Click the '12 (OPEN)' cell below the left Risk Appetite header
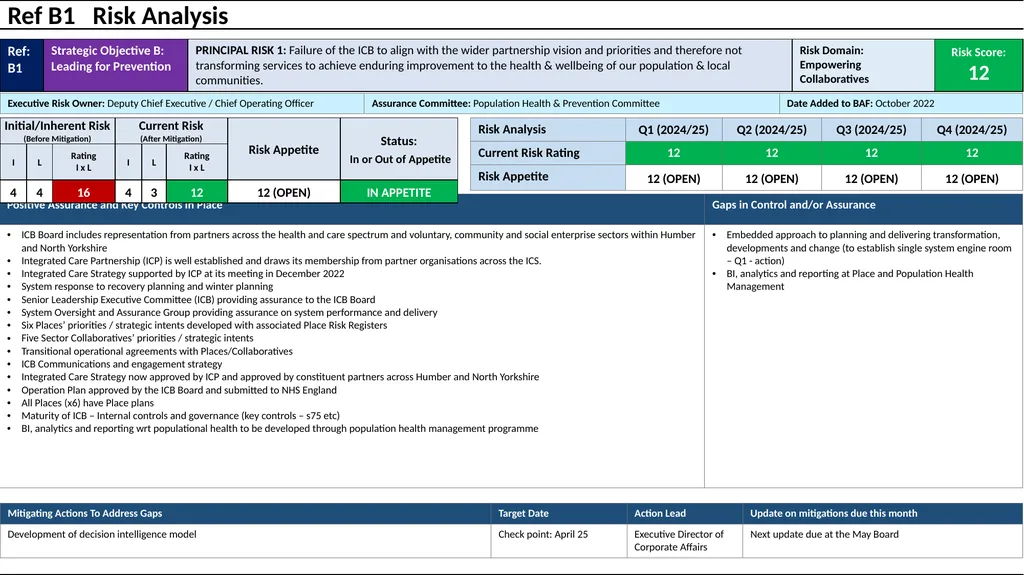The height and width of the screenshot is (575, 1024). [x=283, y=192]
